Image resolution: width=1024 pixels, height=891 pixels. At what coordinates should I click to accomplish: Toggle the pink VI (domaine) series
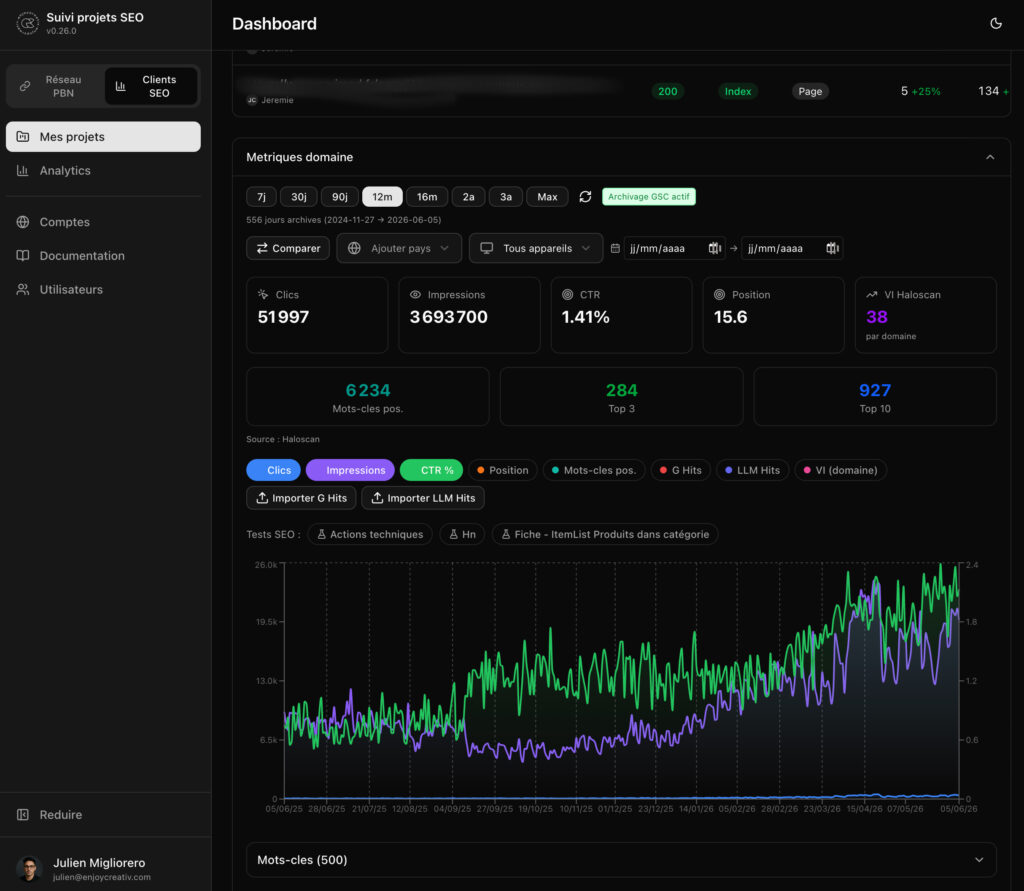pyautogui.click(x=840, y=470)
